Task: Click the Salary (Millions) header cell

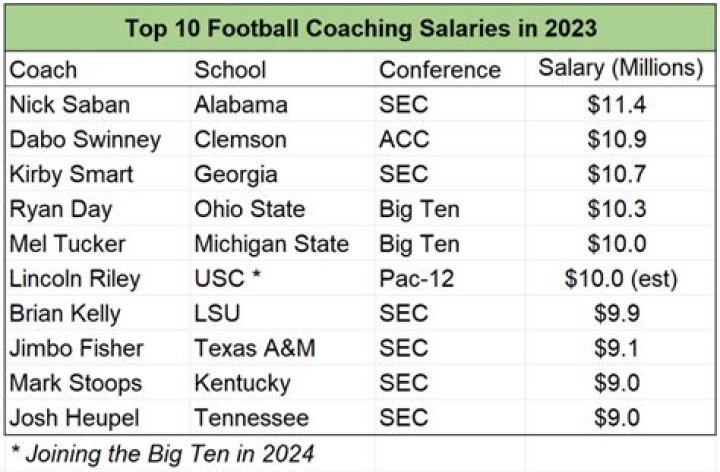Action: pyautogui.click(x=620, y=69)
